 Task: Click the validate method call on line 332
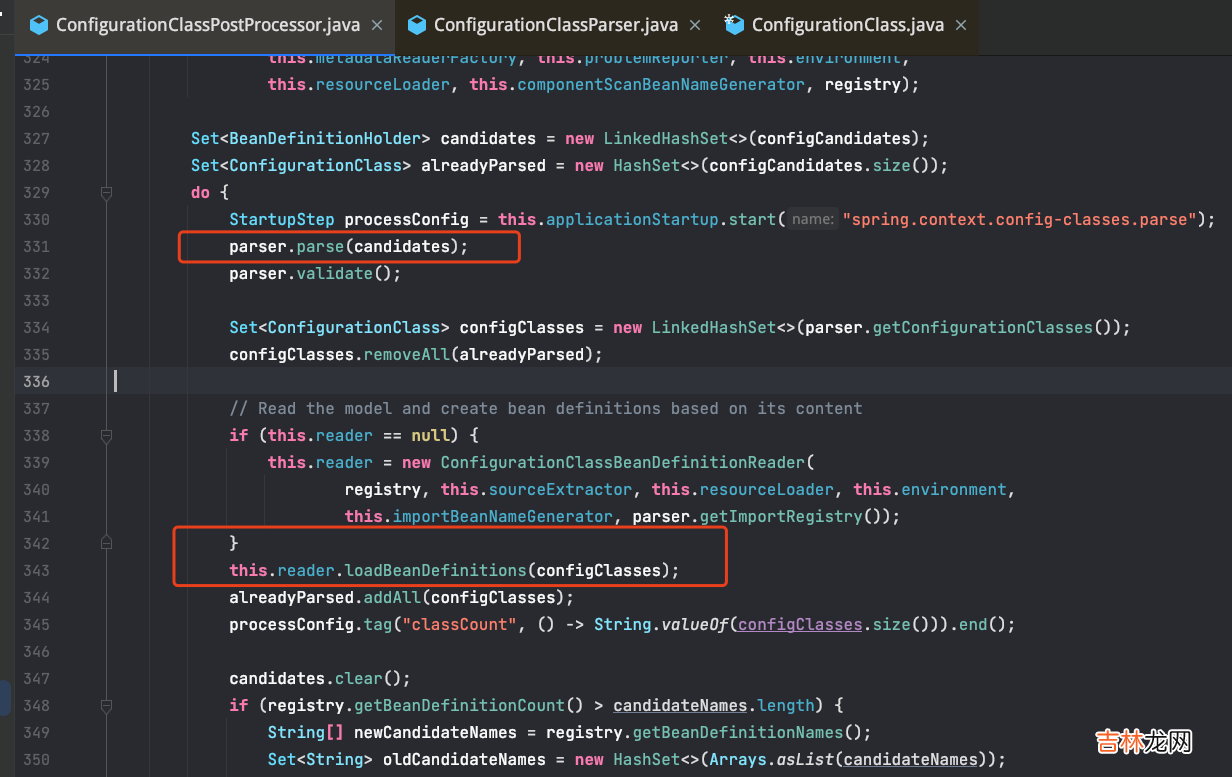coord(334,273)
